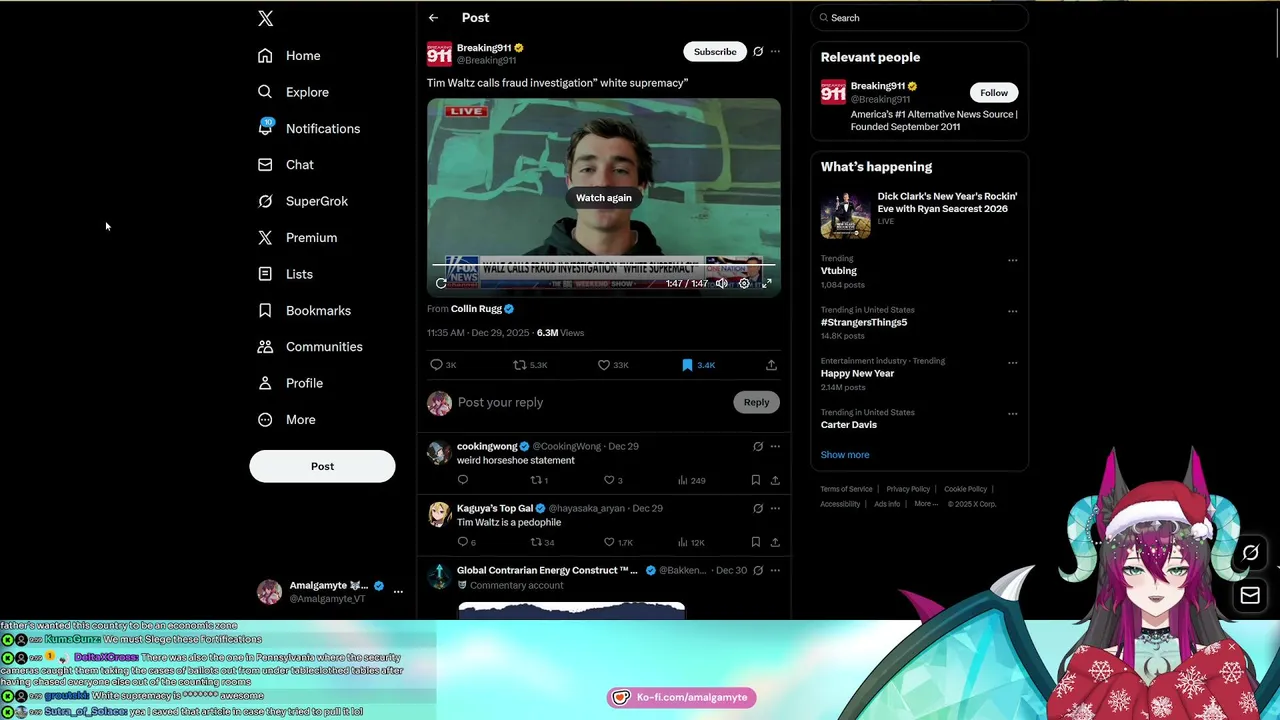
Task: Open more options on Kaguya's Top Gal comment
Action: [x=775, y=509]
